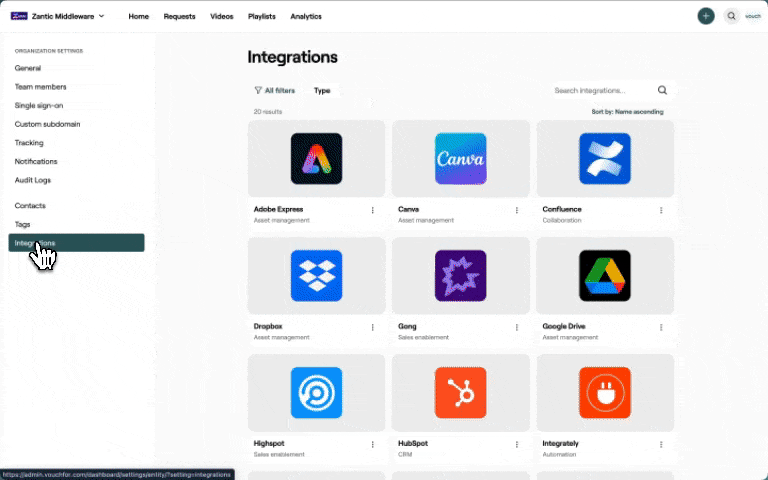This screenshot has height=480, width=768.
Task: Open Google Drive three-dot menu
Action: (x=661, y=327)
